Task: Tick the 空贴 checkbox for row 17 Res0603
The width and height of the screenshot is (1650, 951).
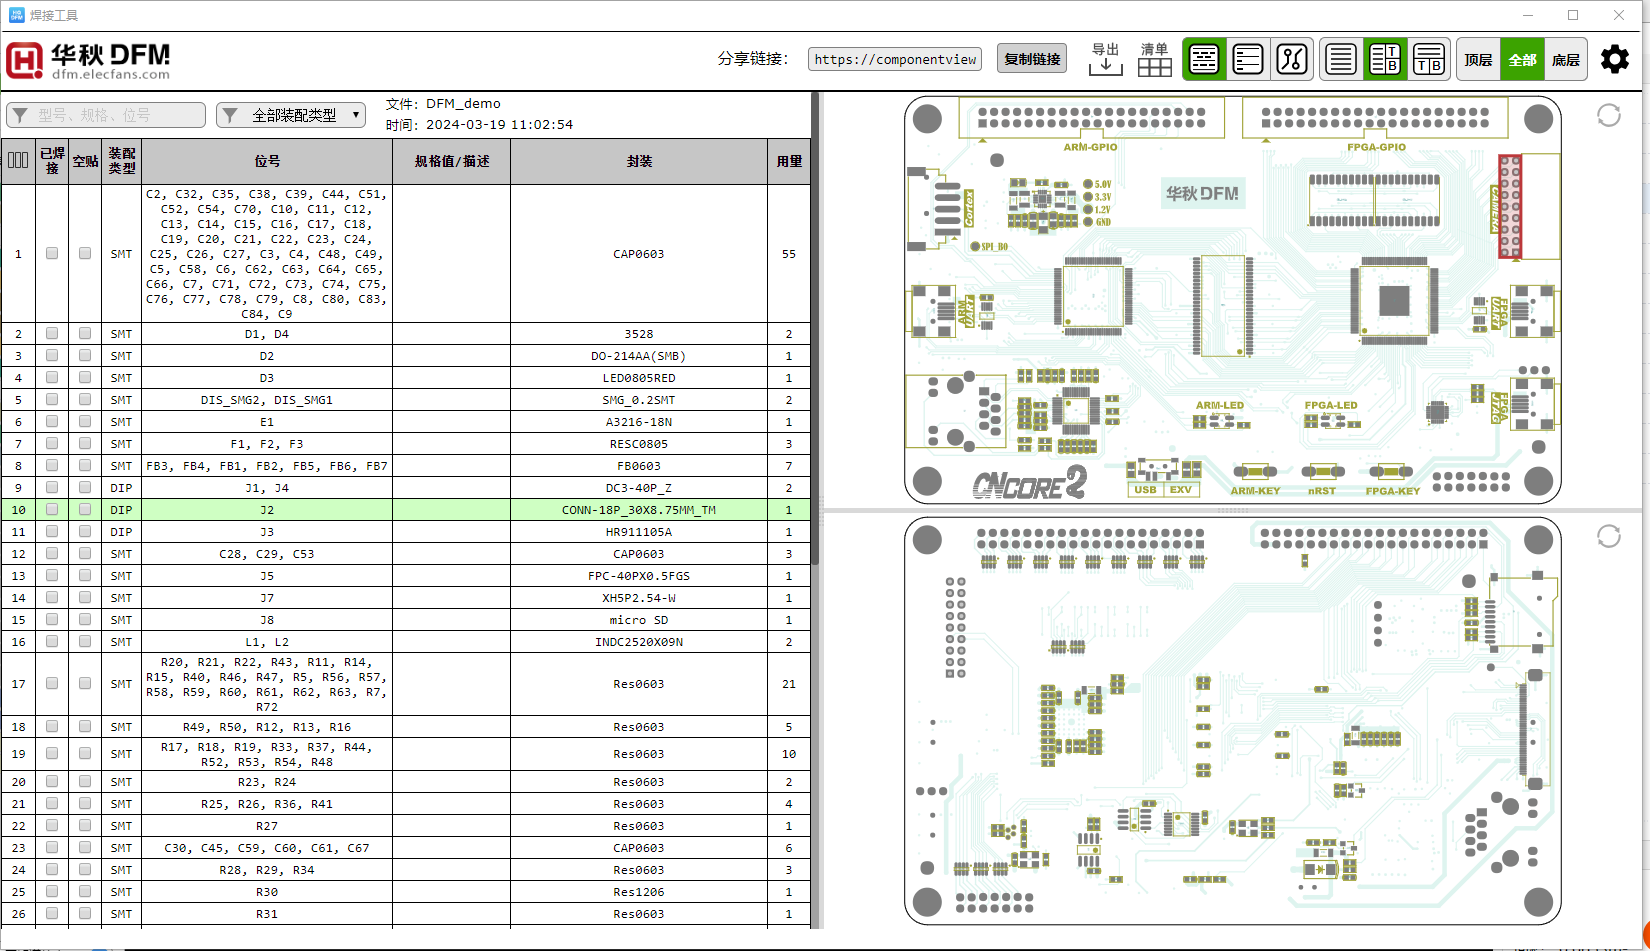Action: click(x=85, y=684)
